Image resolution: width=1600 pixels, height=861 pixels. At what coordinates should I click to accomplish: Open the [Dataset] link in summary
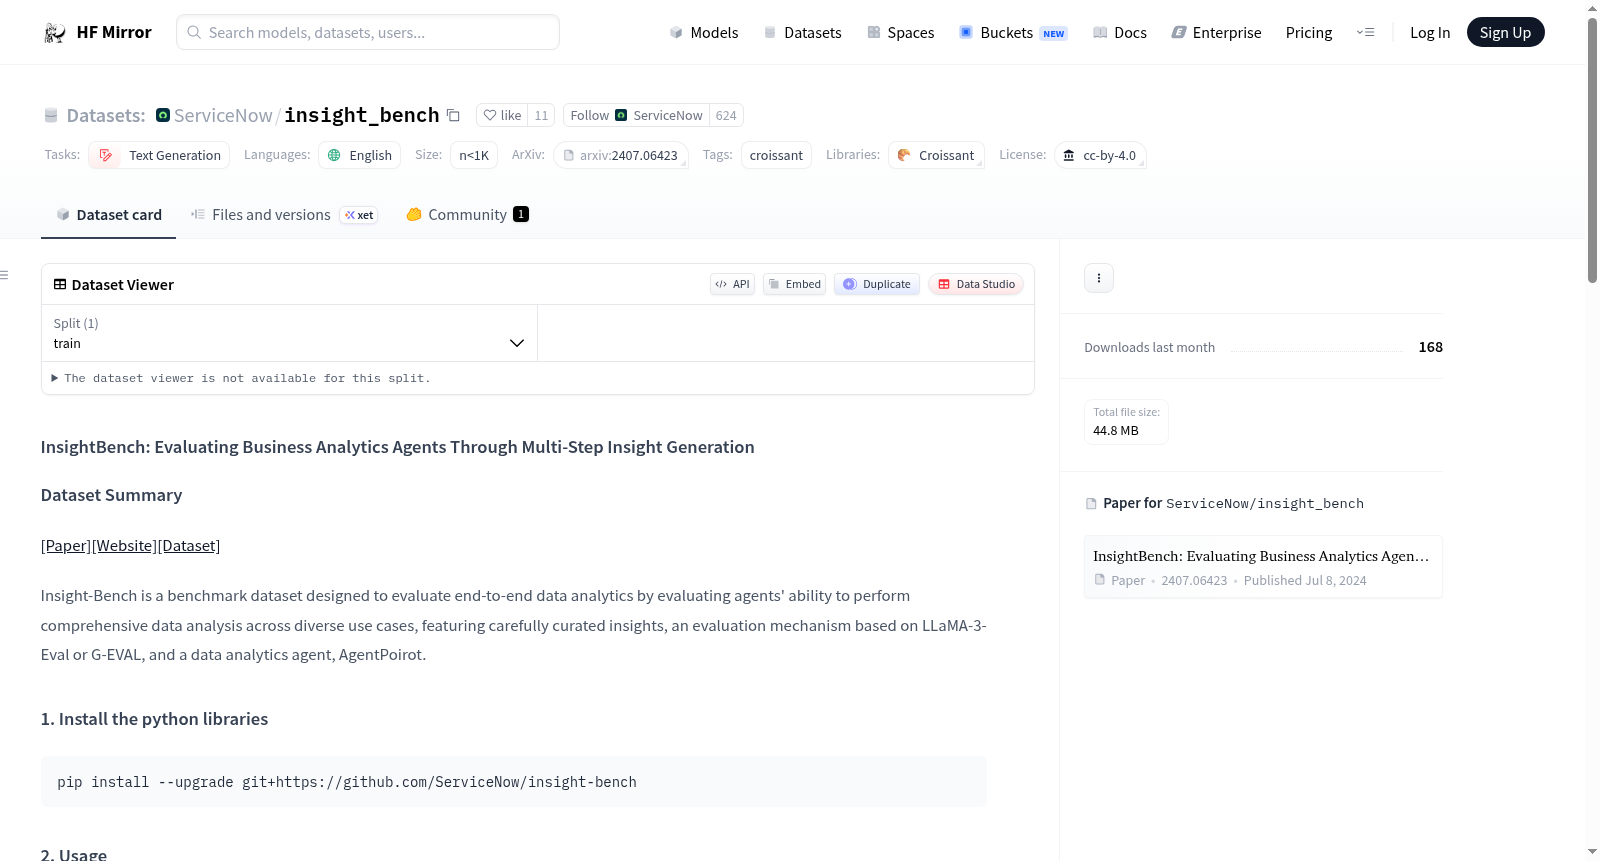coord(189,546)
